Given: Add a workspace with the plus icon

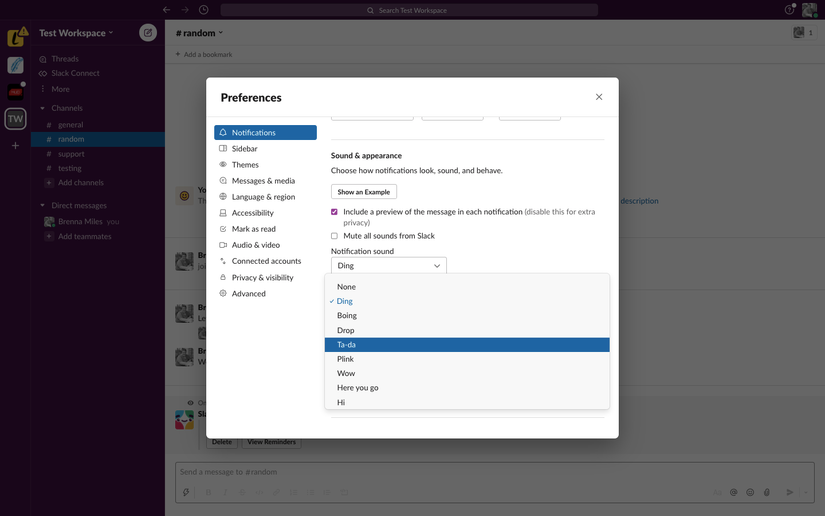Looking at the screenshot, I should pyautogui.click(x=16, y=146).
